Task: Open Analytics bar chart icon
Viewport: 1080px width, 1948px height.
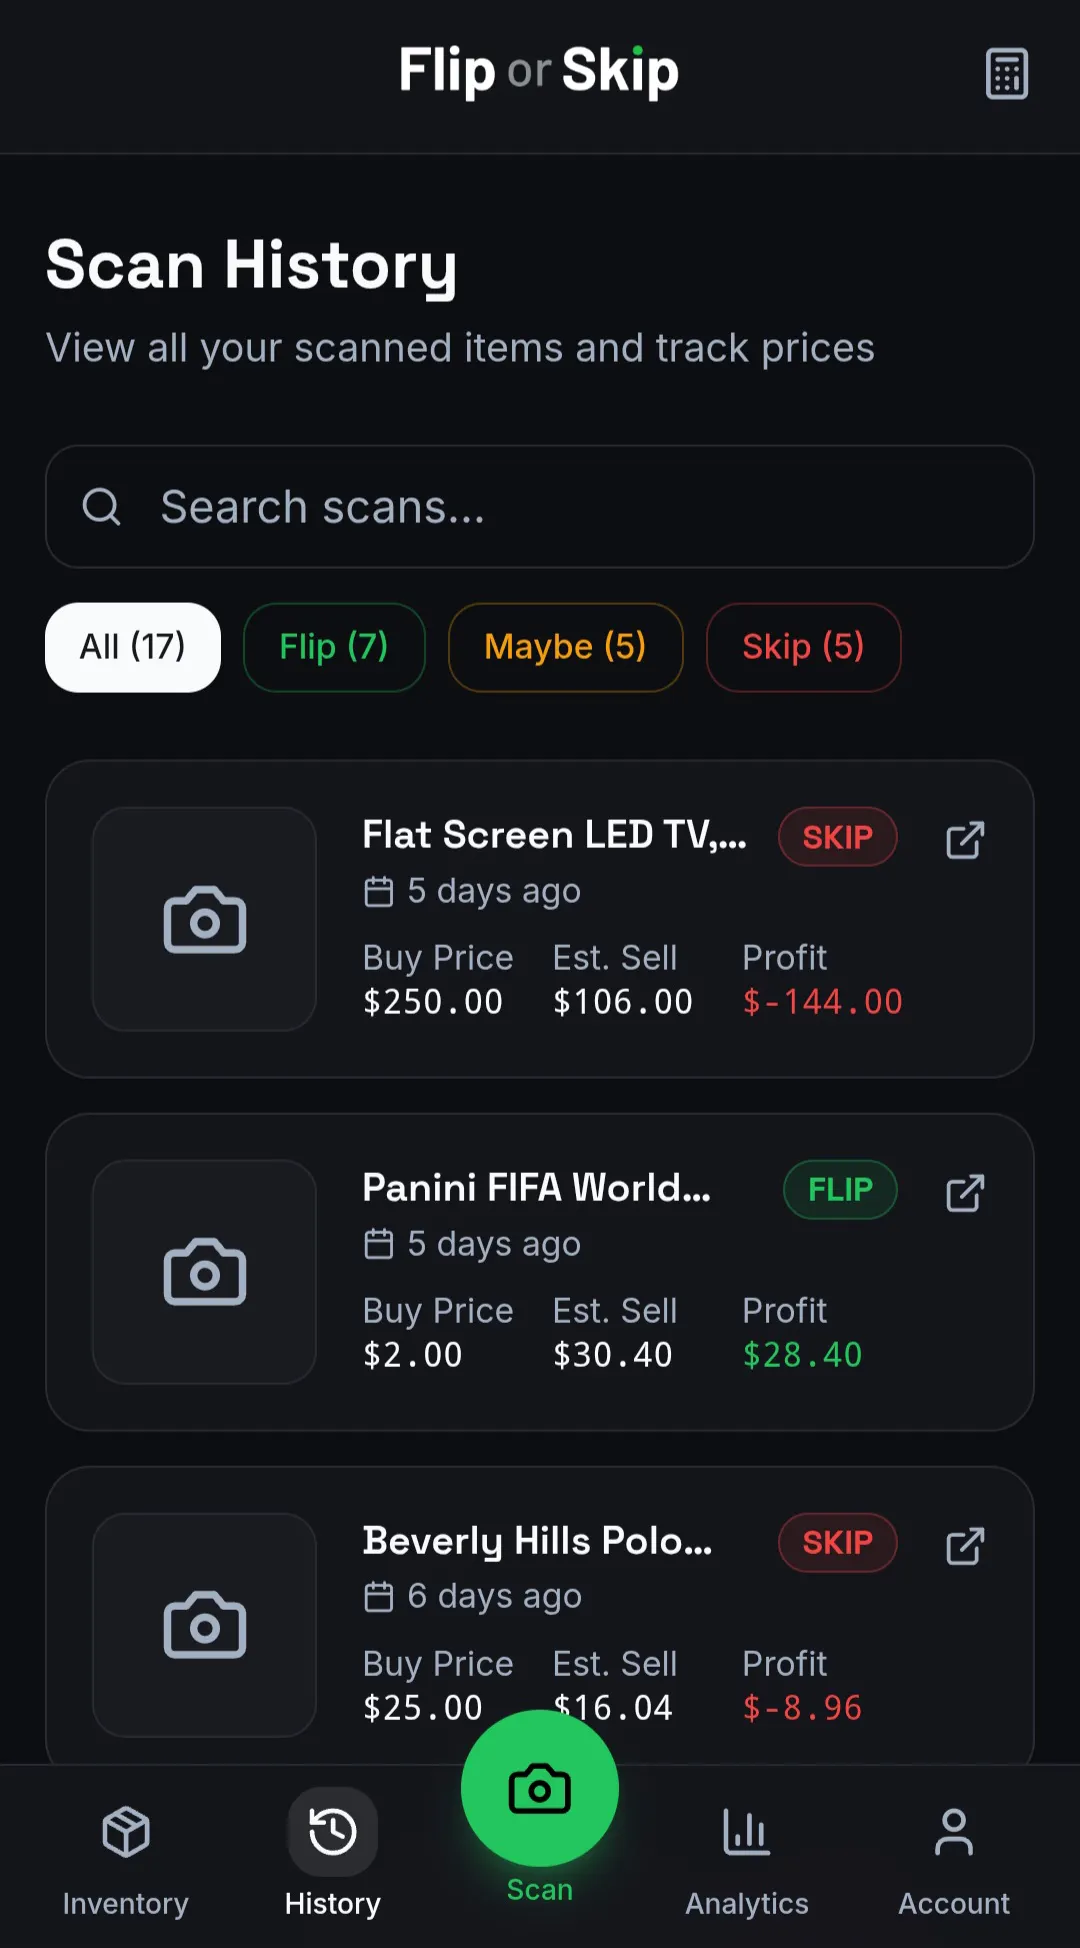Action: pos(747,1832)
